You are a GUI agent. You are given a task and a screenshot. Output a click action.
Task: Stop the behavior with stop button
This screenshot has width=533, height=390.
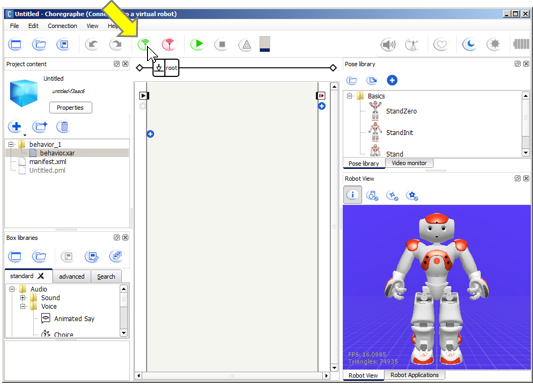click(222, 45)
